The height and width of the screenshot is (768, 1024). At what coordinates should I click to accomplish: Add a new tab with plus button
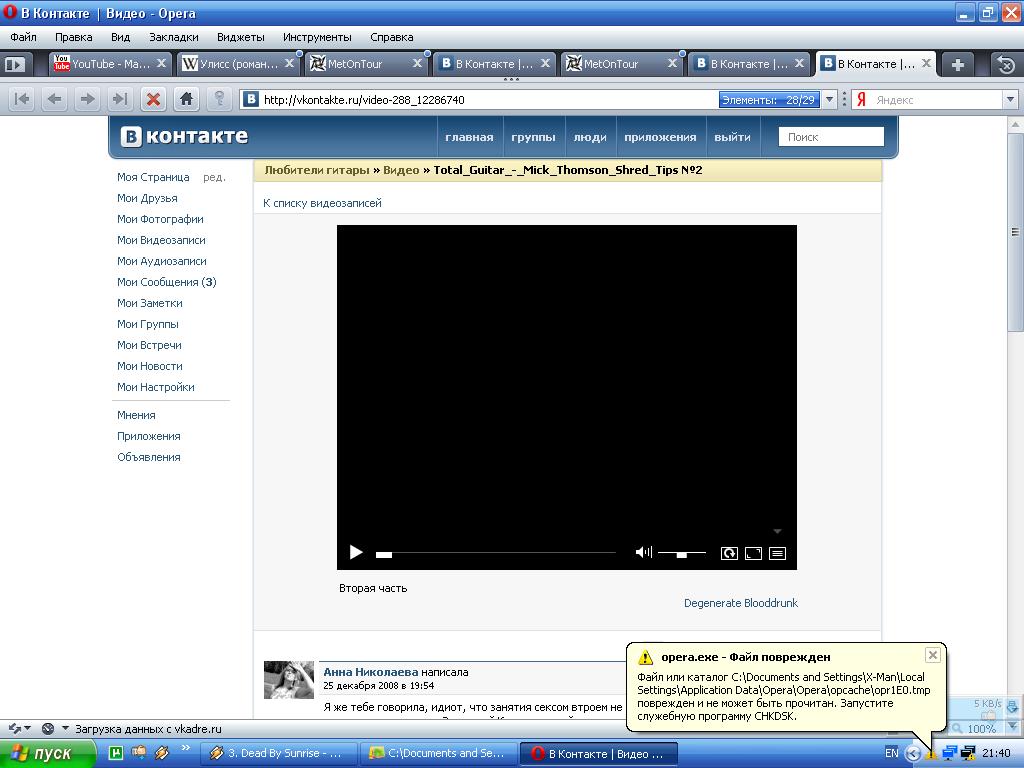point(957,64)
